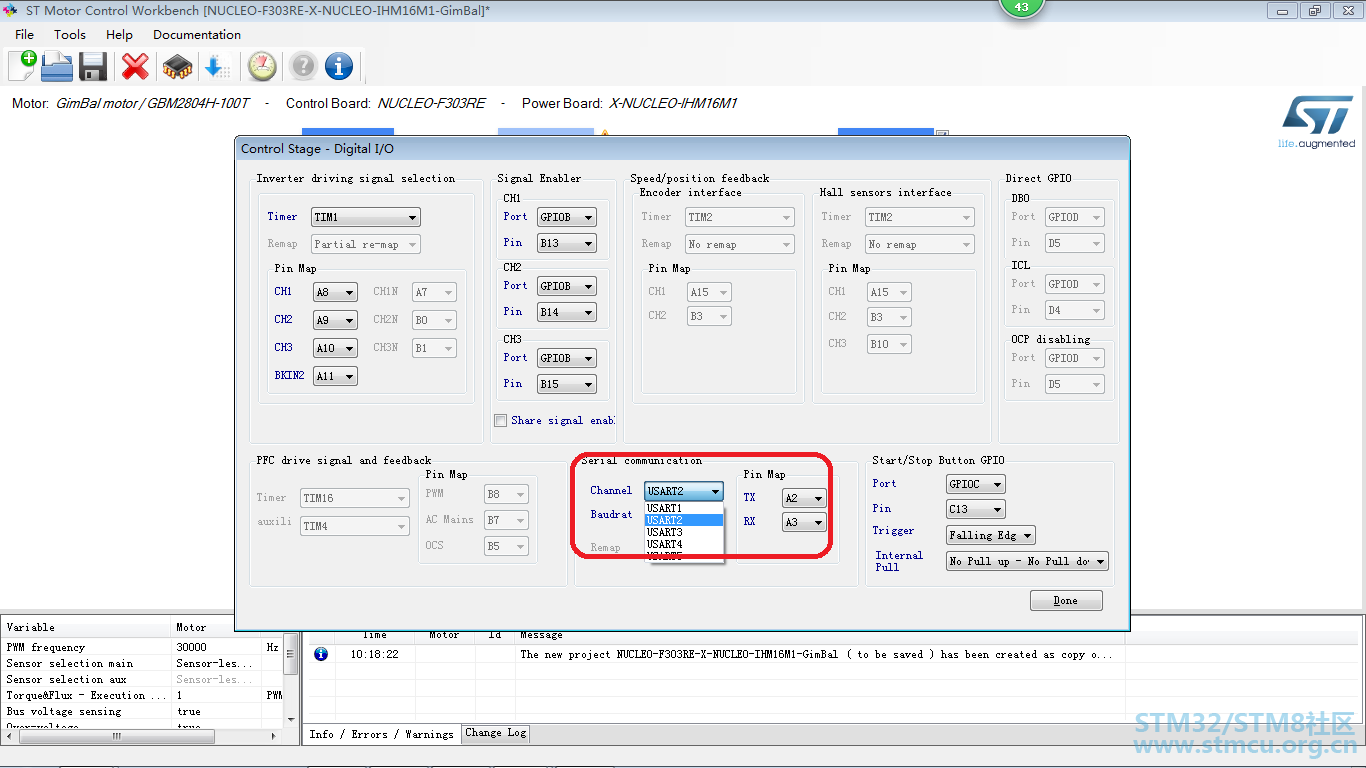The image size is (1366, 768).
Task: Click the Done button
Action: click(x=1066, y=600)
